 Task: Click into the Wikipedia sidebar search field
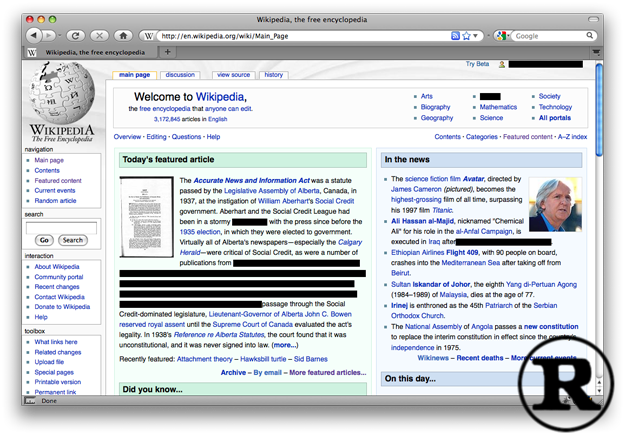click(61, 228)
